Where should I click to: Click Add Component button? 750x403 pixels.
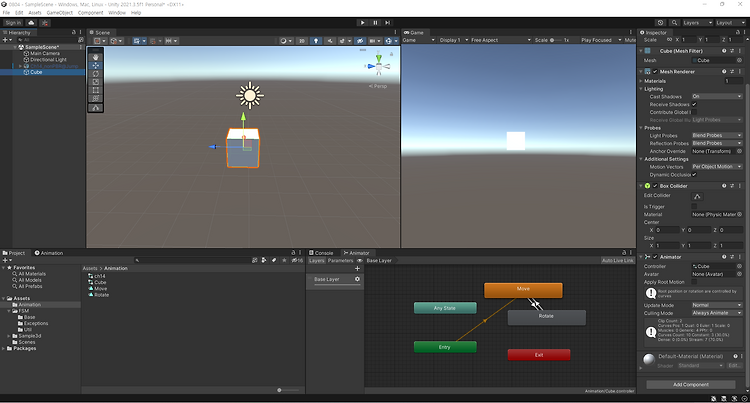click(x=691, y=384)
